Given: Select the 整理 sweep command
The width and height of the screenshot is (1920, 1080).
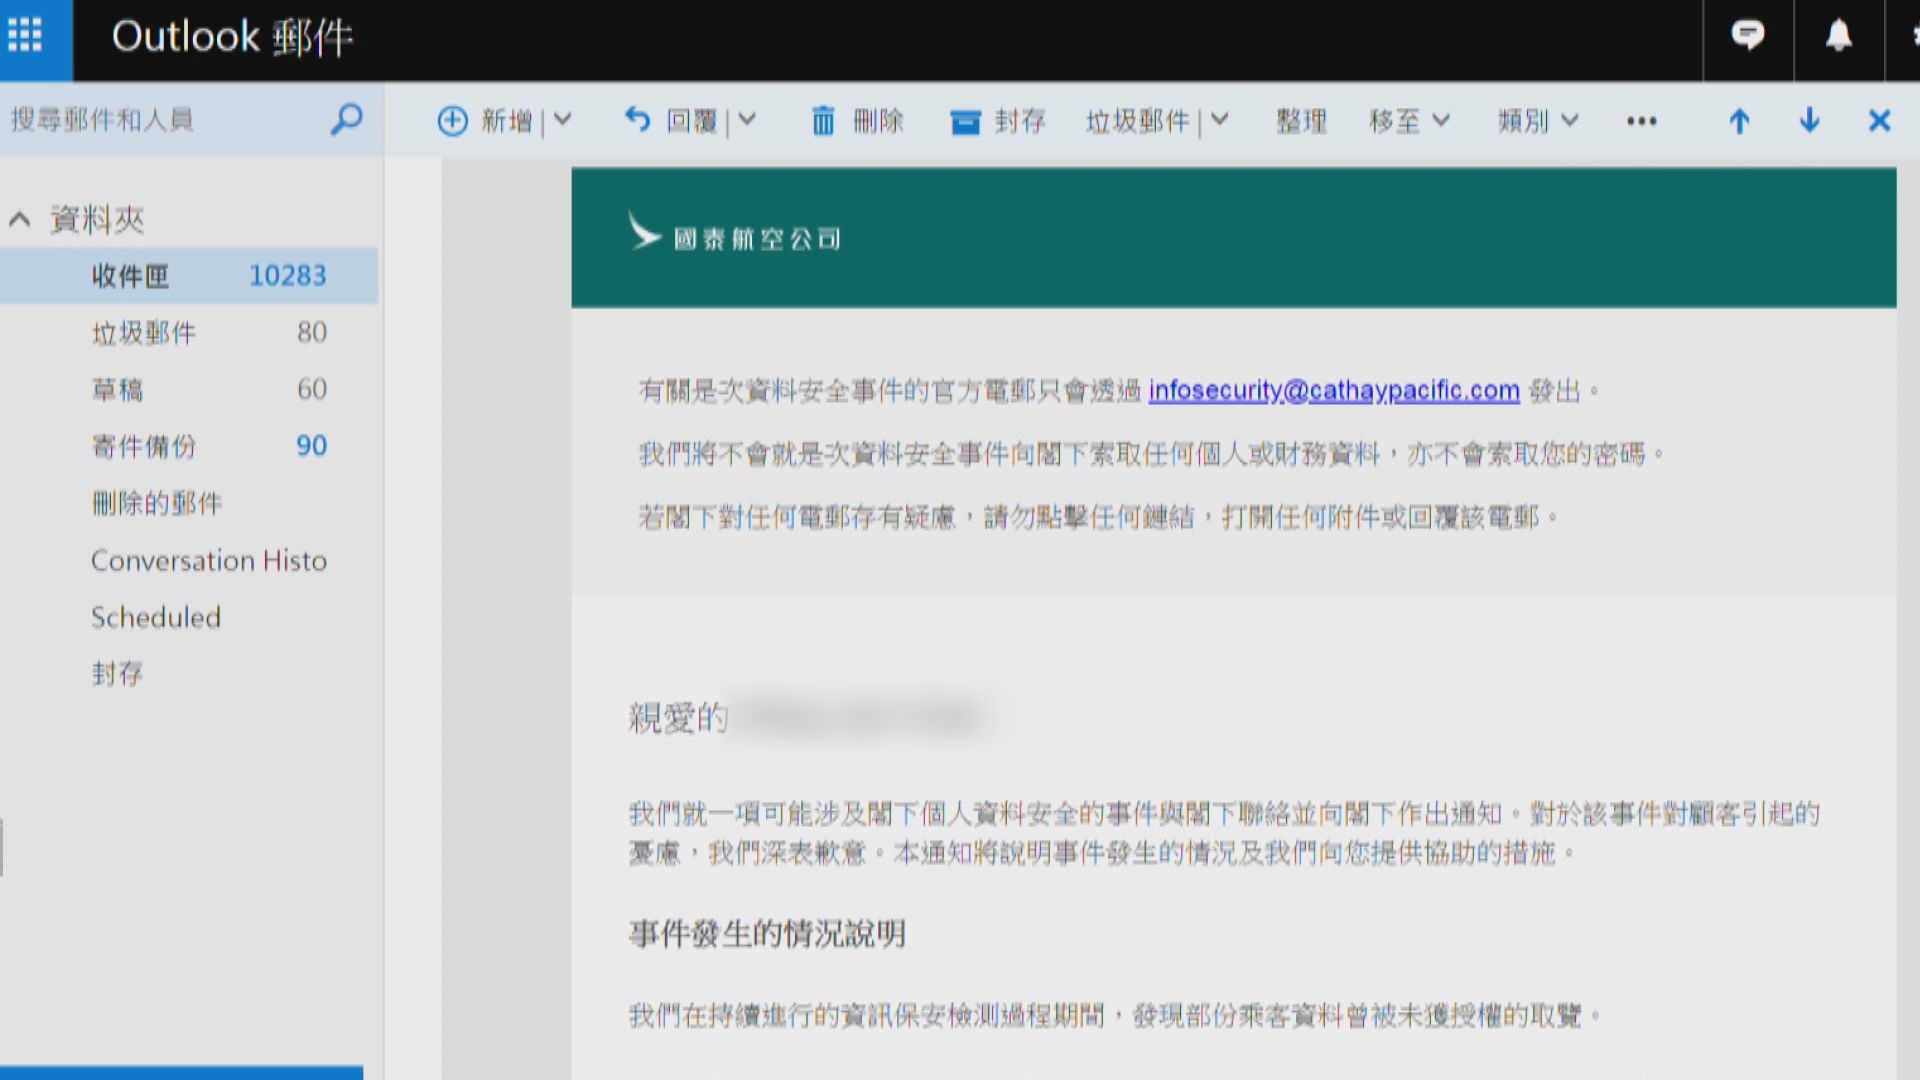Looking at the screenshot, I should coord(1300,121).
